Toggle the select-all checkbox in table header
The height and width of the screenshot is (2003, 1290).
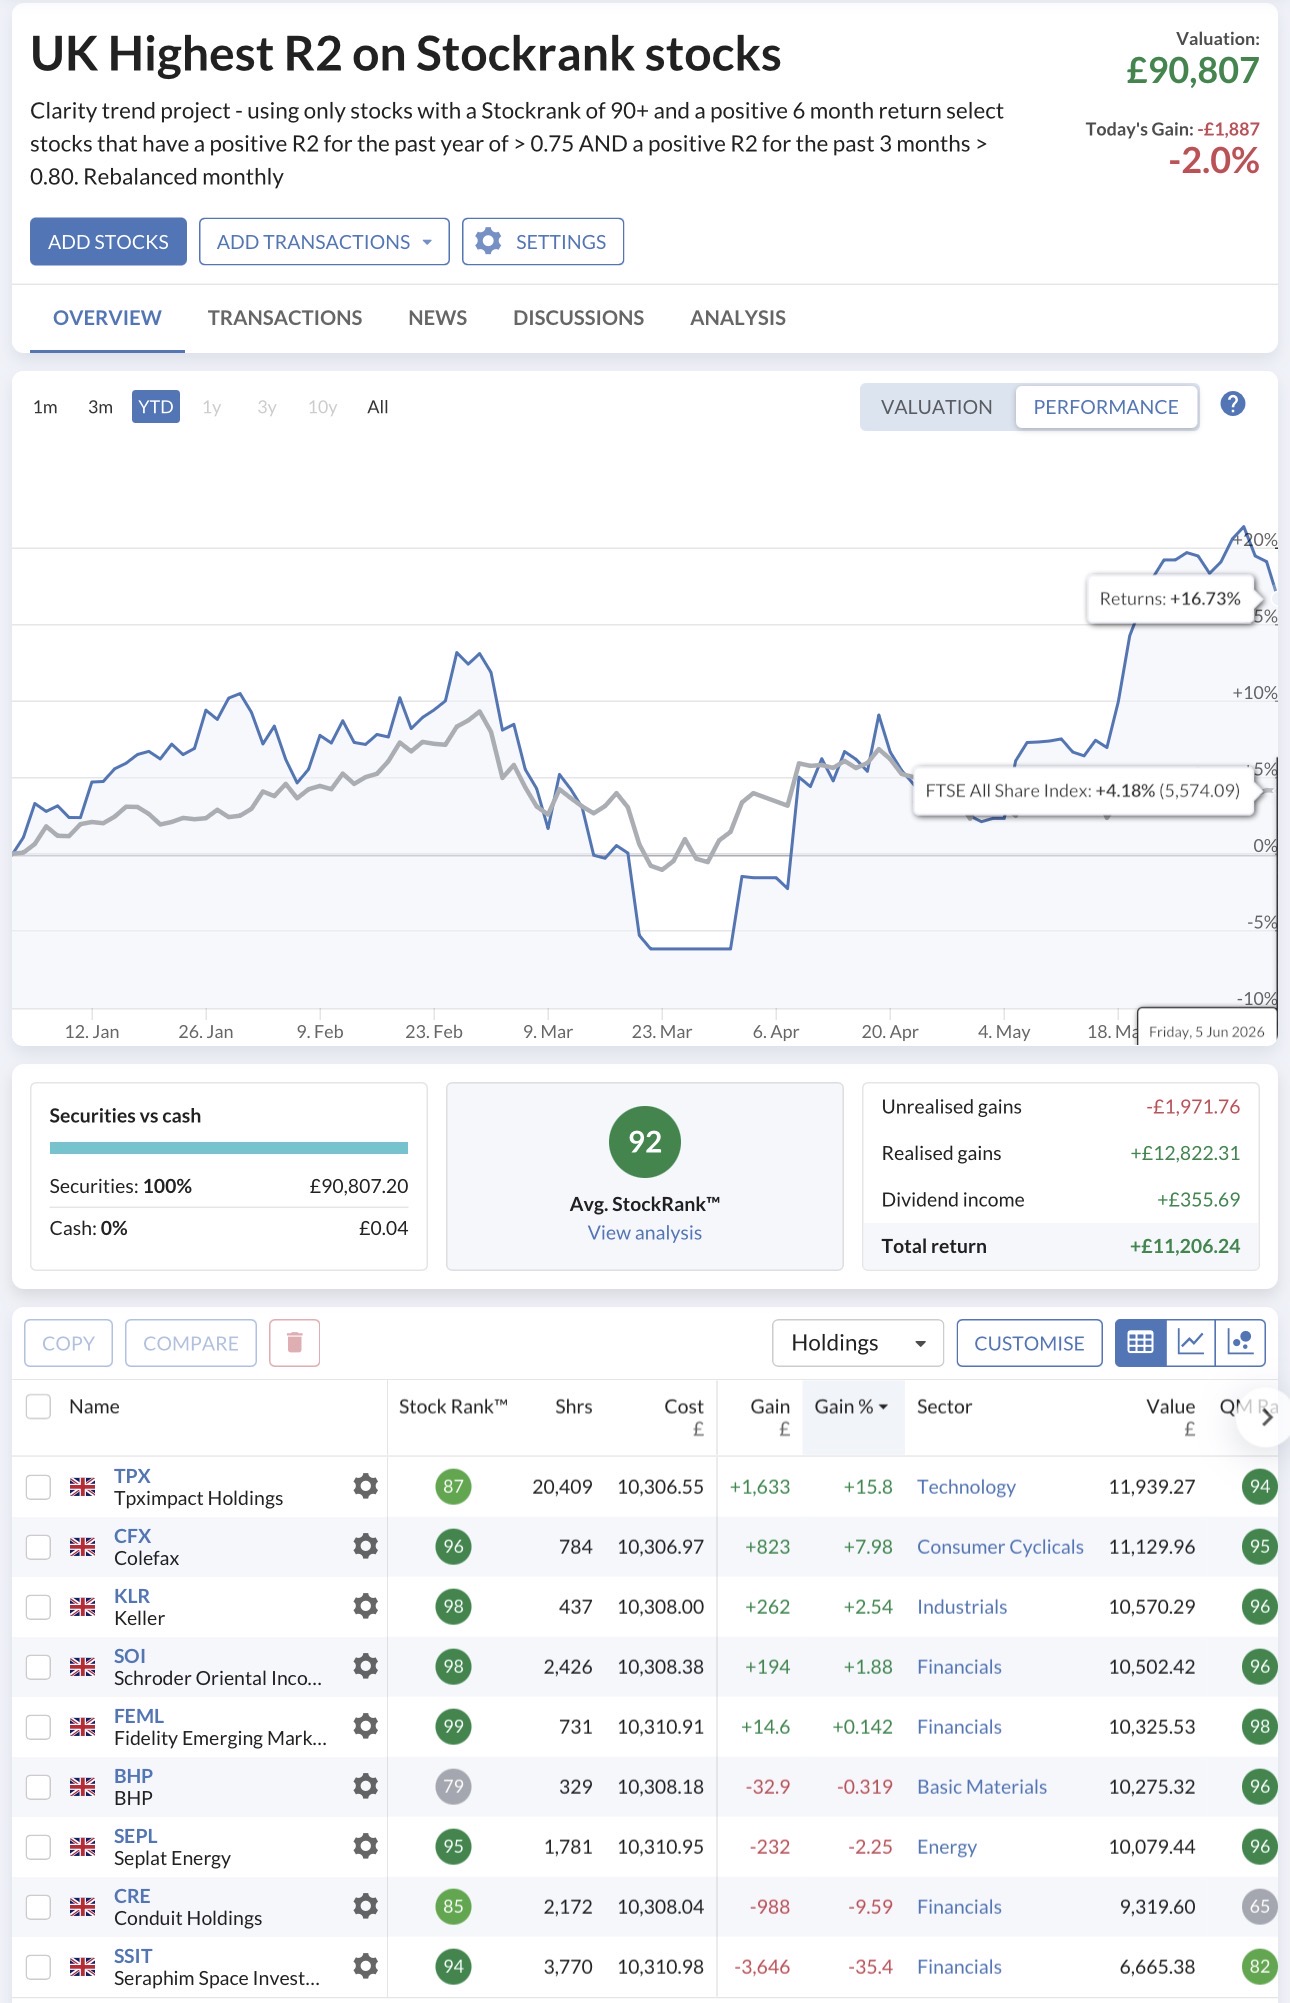[38, 1406]
